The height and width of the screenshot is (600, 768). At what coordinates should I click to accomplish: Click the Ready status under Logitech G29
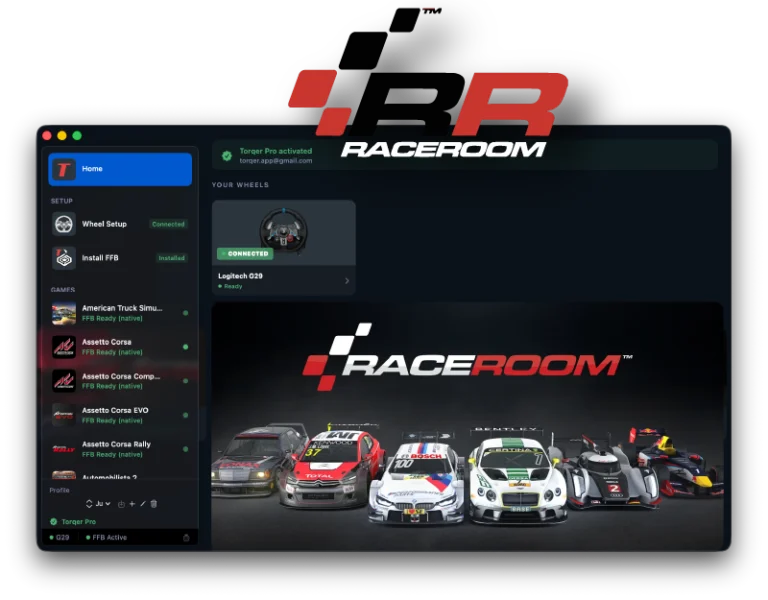(230, 286)
